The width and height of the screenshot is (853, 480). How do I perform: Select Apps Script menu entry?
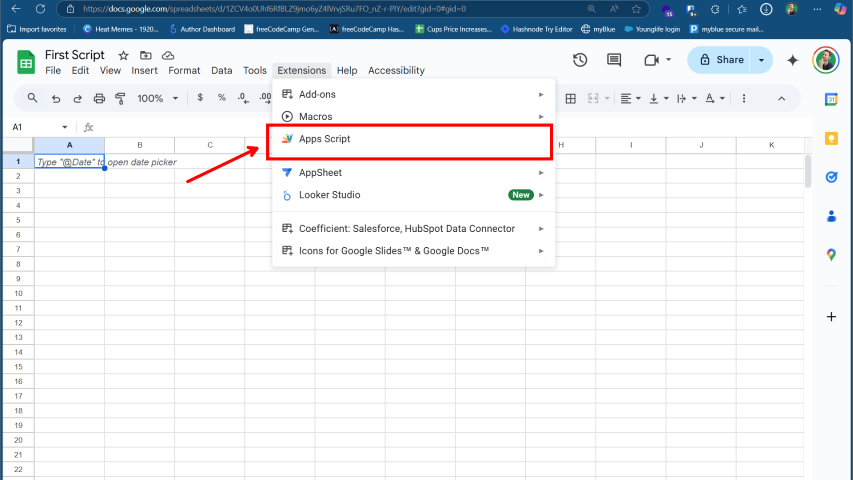click(x=413, y=139)
